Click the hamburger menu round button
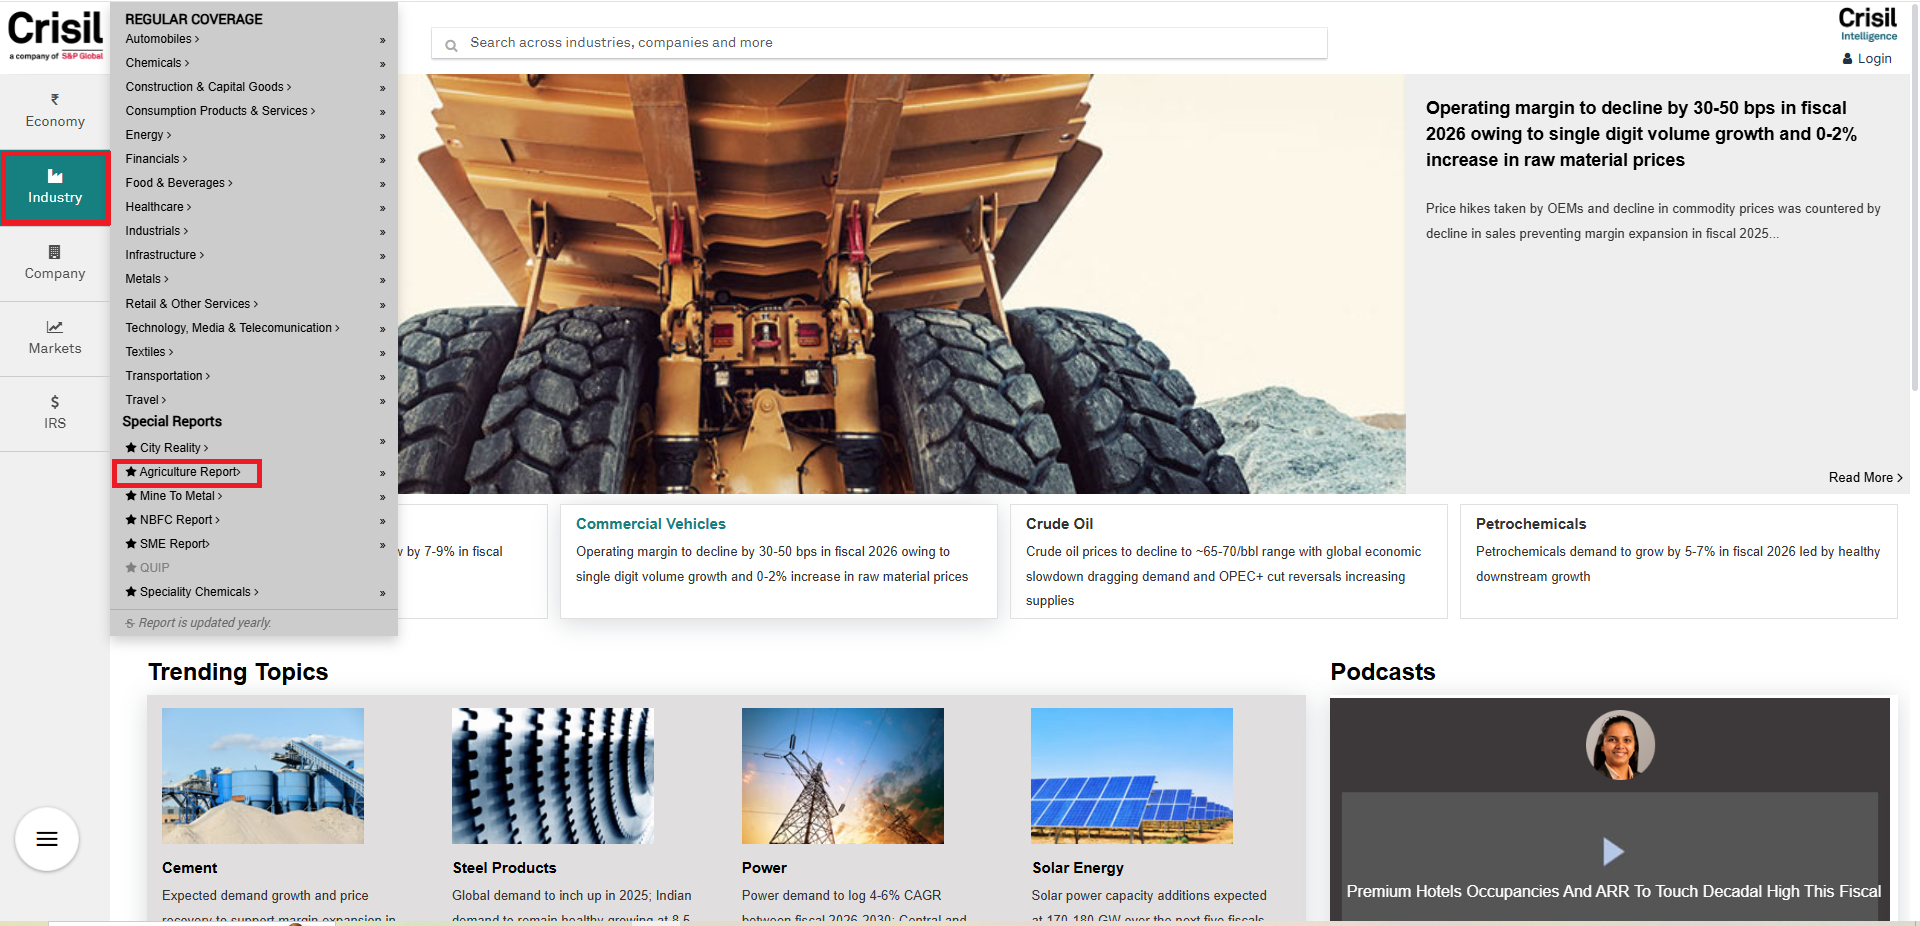Viewport: 1920px width, 926px height. tap(47, 839)
